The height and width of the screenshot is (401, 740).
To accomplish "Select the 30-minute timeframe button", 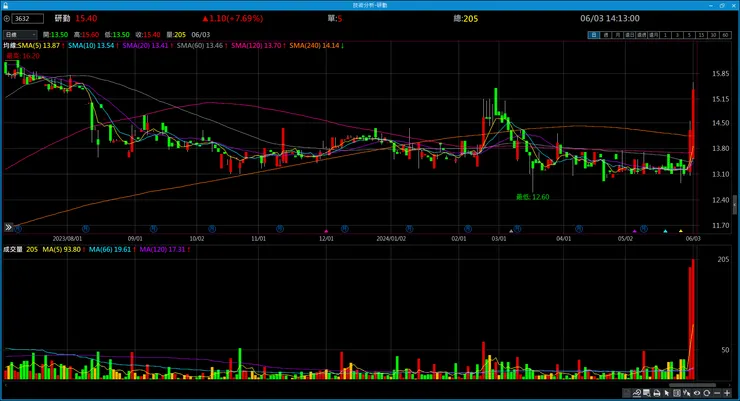I will 714,35.
